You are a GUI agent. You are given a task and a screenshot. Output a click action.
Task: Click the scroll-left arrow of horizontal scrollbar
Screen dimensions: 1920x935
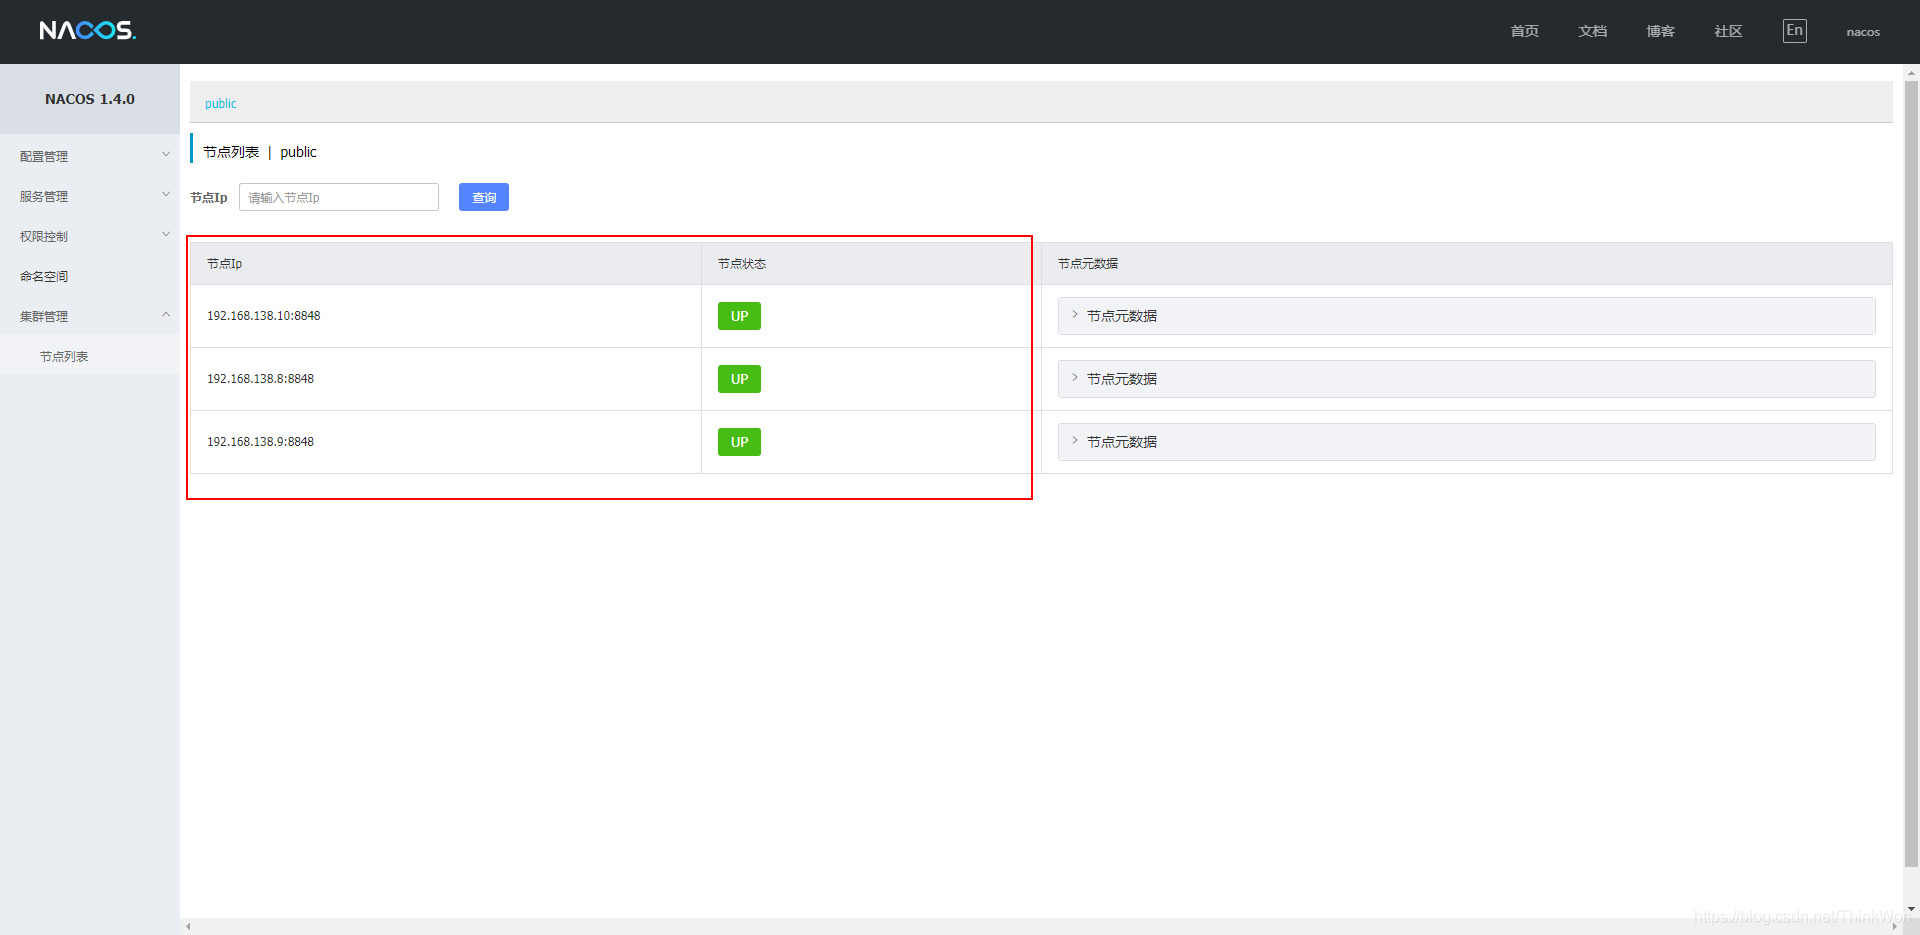click(188, 927)
